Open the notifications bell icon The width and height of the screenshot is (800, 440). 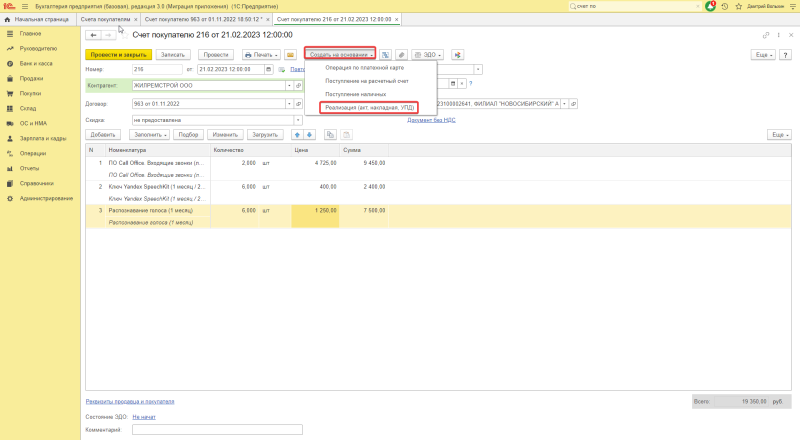[x=710, y=6]
